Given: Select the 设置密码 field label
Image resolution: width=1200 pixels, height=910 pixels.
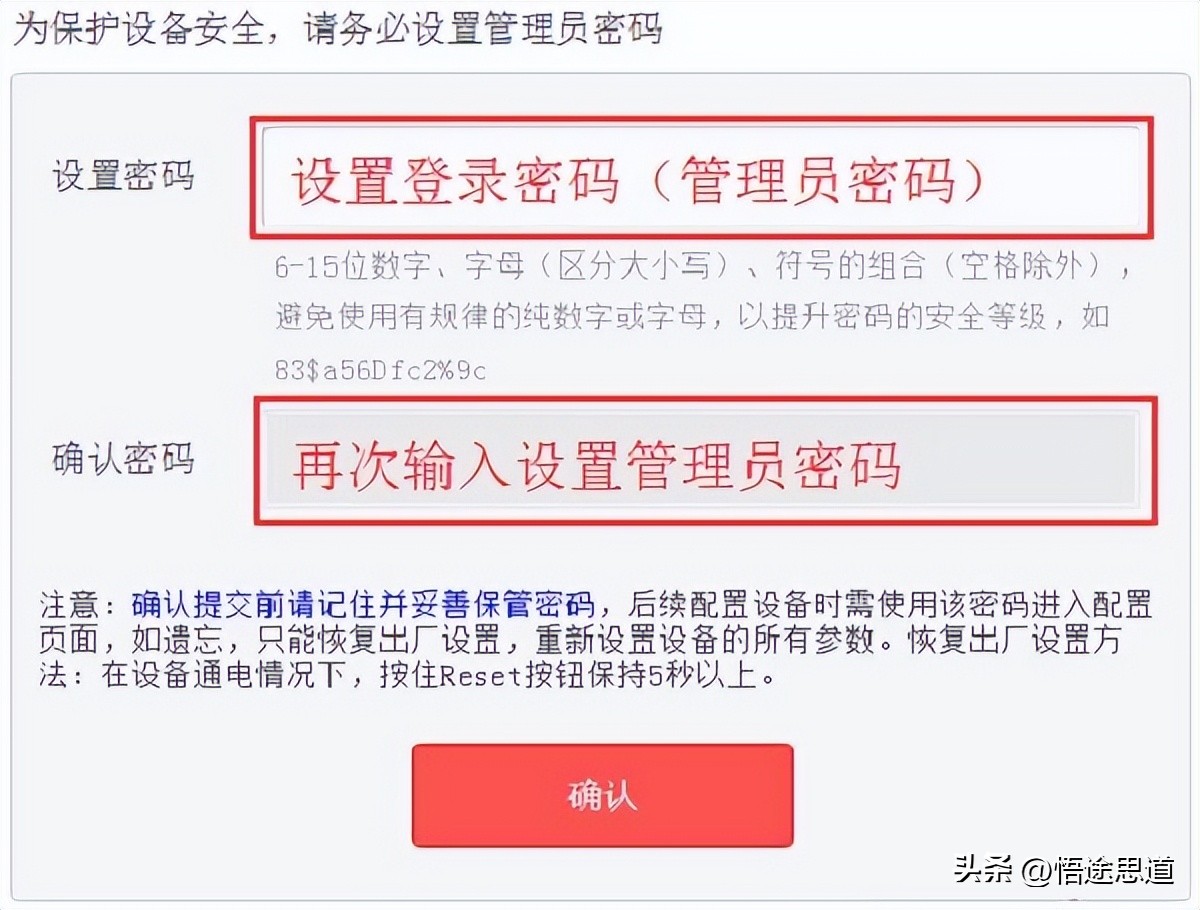Looking at the screenshot, I should point(120,175).
